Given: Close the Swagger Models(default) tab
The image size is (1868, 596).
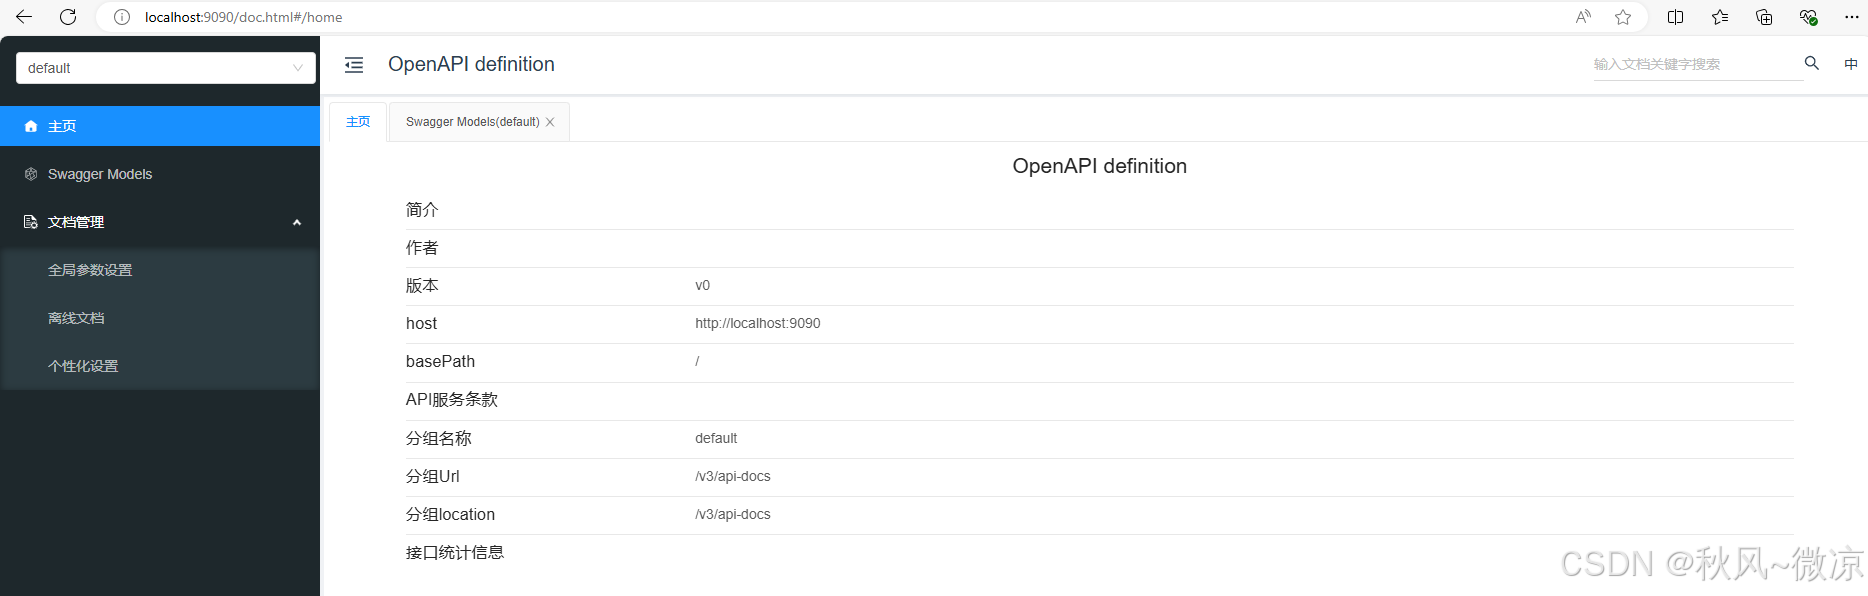Looking at the screenshot, I should pos(550,122).
